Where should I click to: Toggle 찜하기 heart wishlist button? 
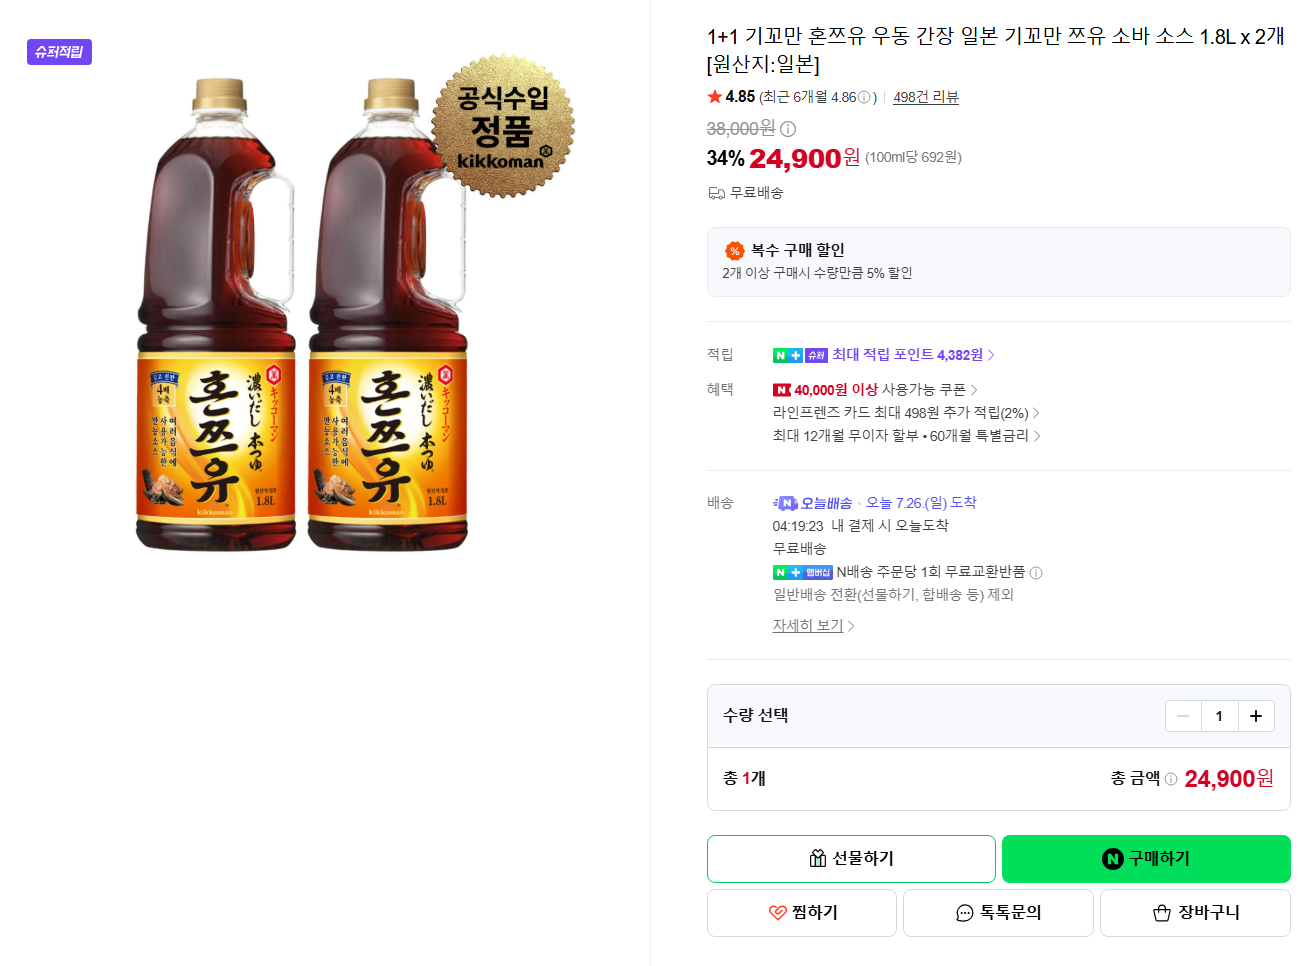tap(802, 913)
